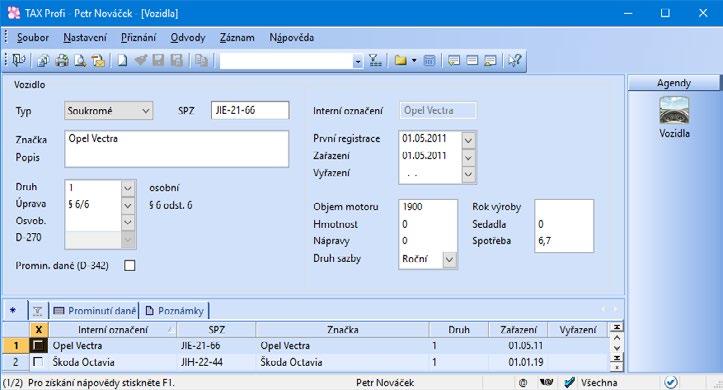
Task: Open the Nápověda menu
Action: (x=291, y=38)
